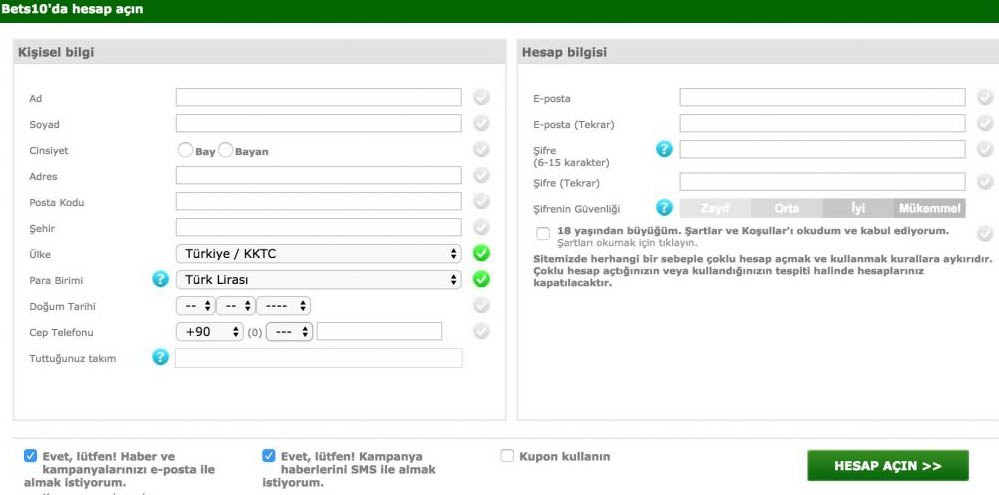Image resolution: width=999 pixels, height=495 pixels.
Task: Click the İyi password strength segment
Action: [x=858, y=208]
